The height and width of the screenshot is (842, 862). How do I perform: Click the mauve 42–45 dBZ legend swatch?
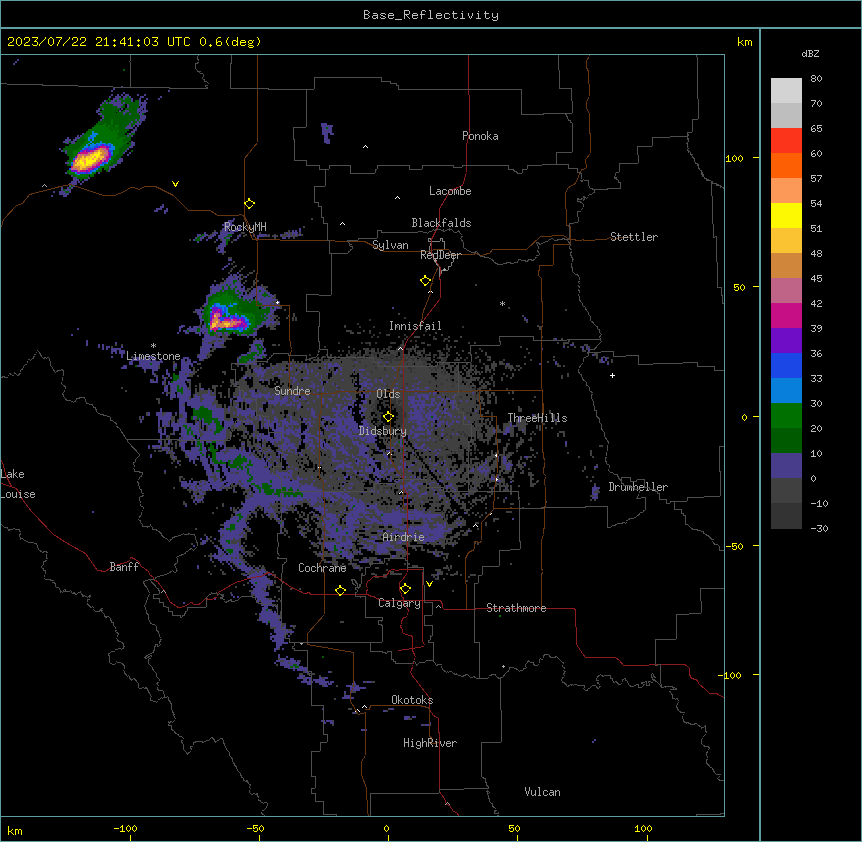pos(786,291)
